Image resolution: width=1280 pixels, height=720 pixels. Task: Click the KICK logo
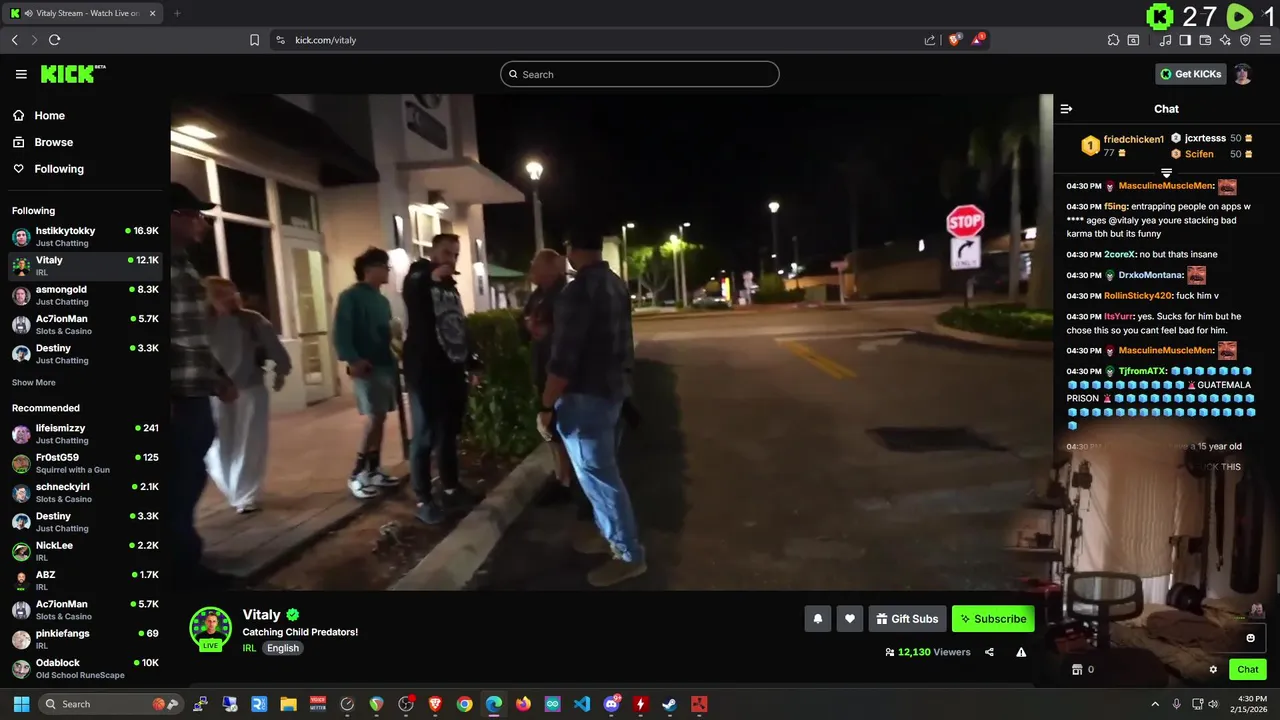tap(73, 74)
